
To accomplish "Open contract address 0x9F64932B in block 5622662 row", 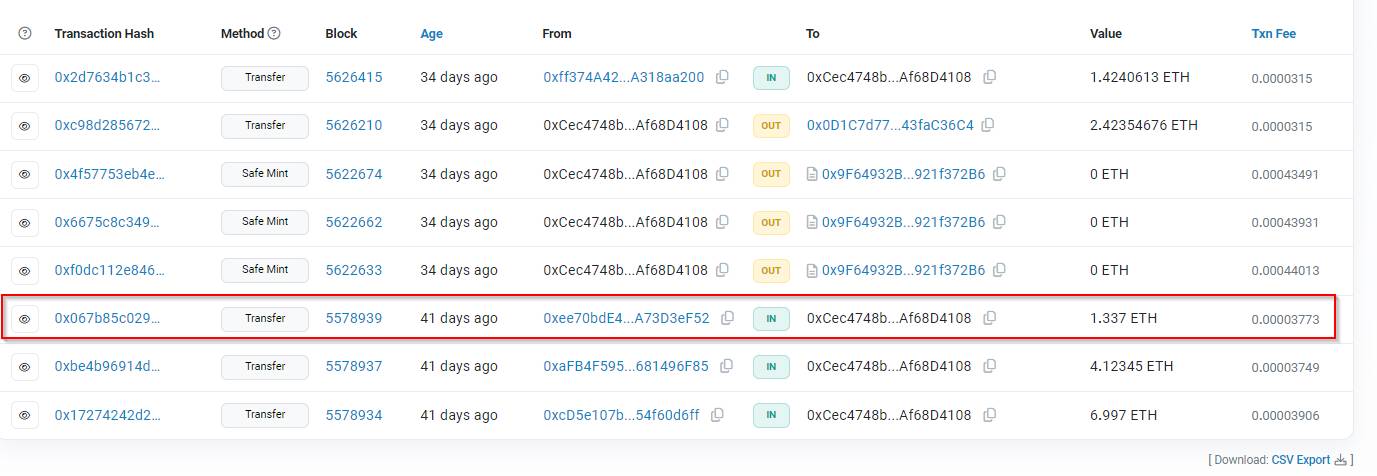I will [x=903, y=222].
